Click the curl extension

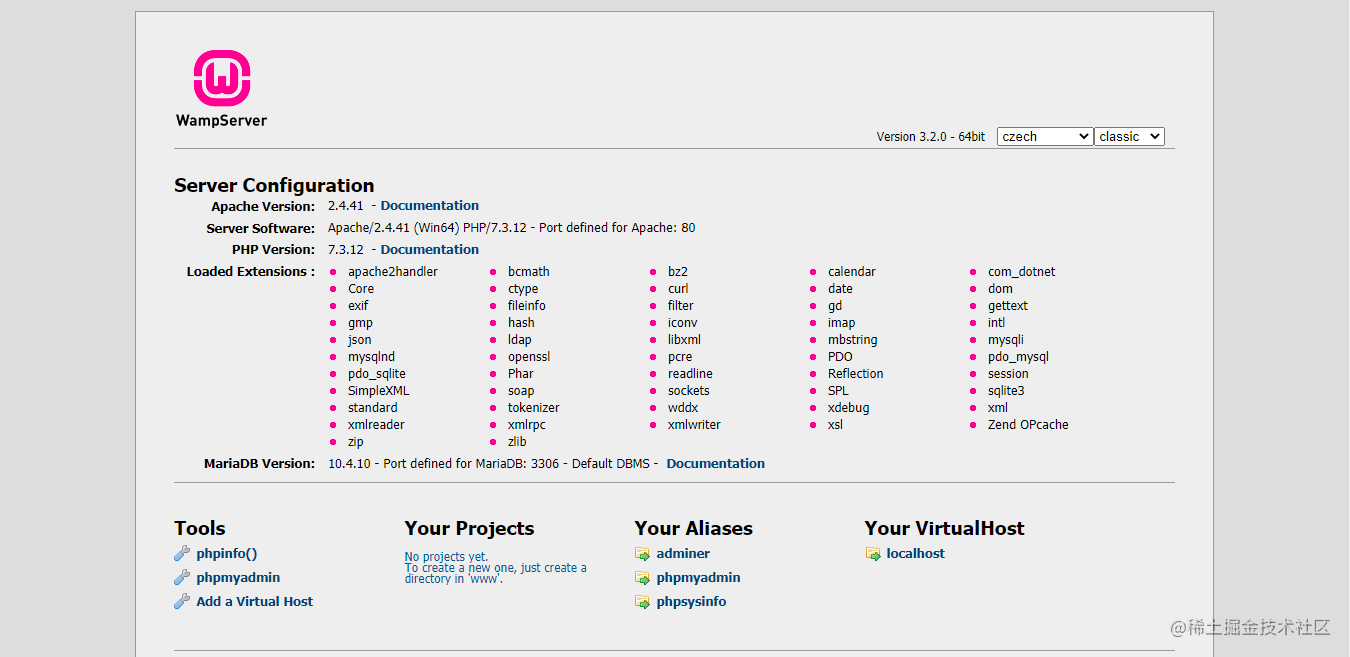point(677,289)
